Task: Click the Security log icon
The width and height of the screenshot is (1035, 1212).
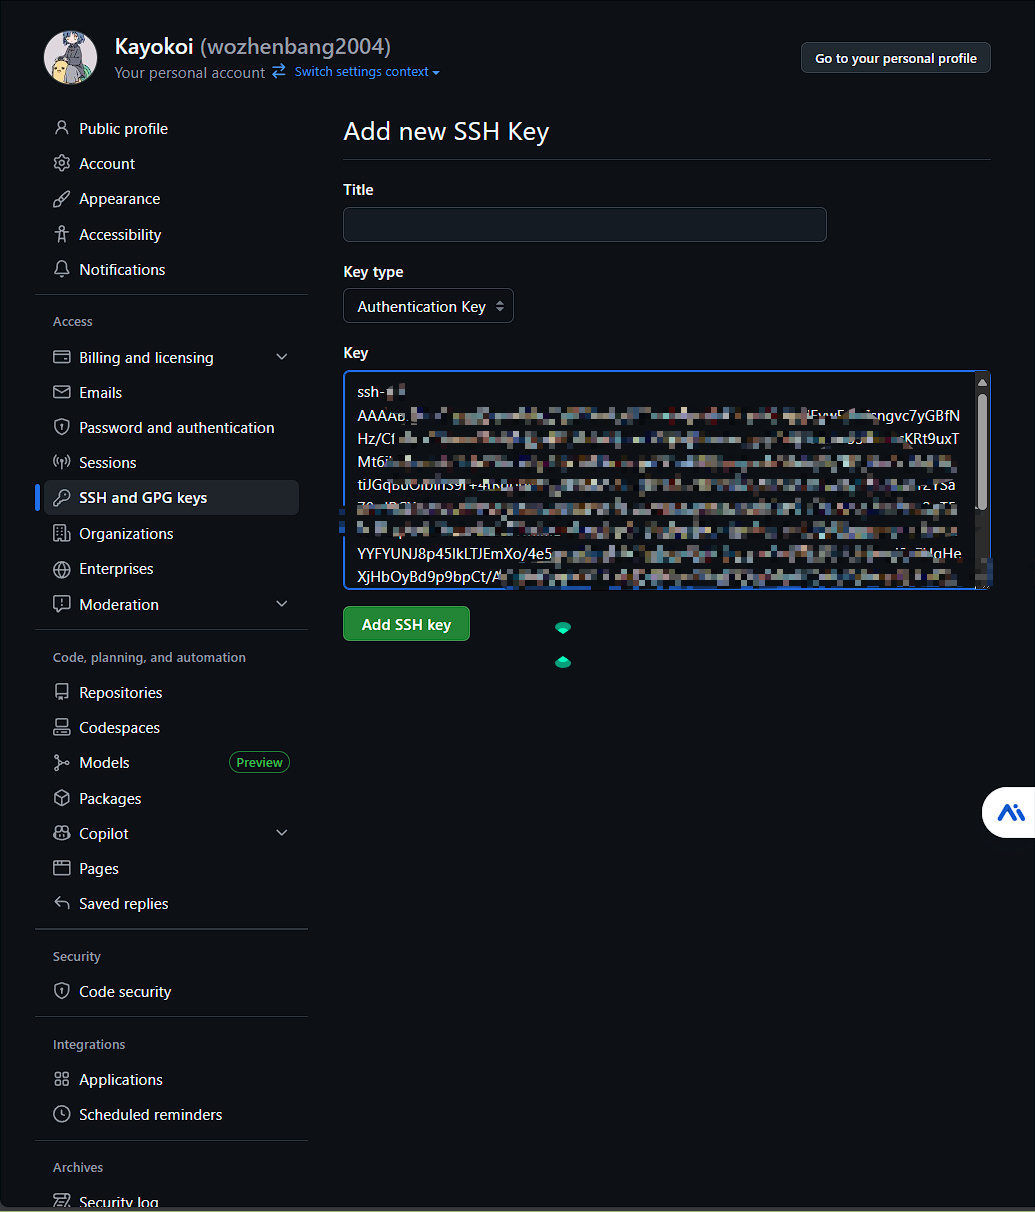Action: [62, 1201]
